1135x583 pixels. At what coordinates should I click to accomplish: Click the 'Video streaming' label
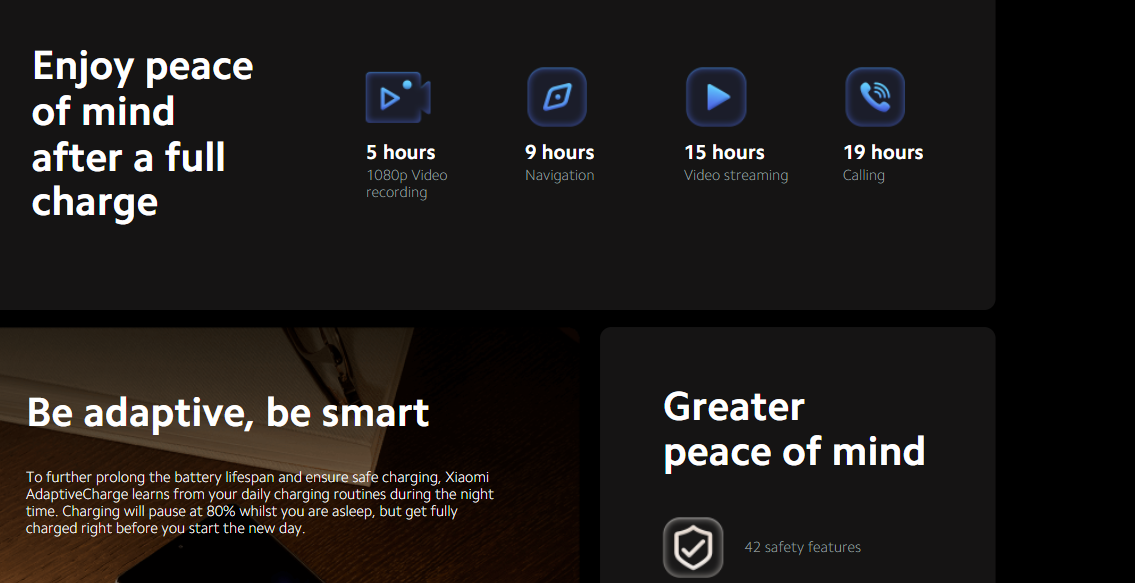pyautogui.click(x=736, y=175)
